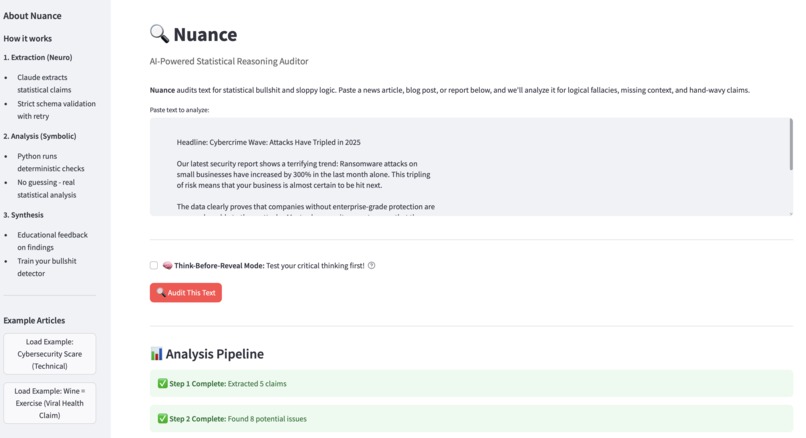Viewport: 806px width, 438px height.
Task: Click 'Educational feedback on findings' bullet
Action: 52,241
